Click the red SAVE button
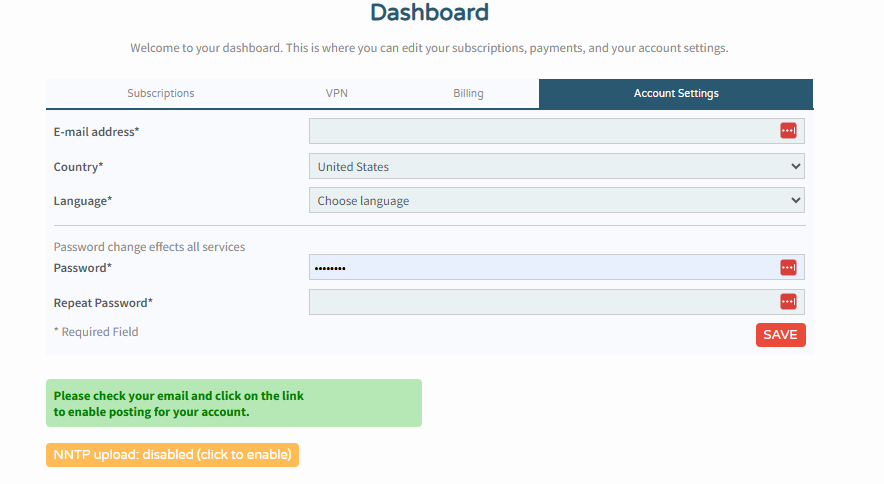 click(x=780, y=335)
